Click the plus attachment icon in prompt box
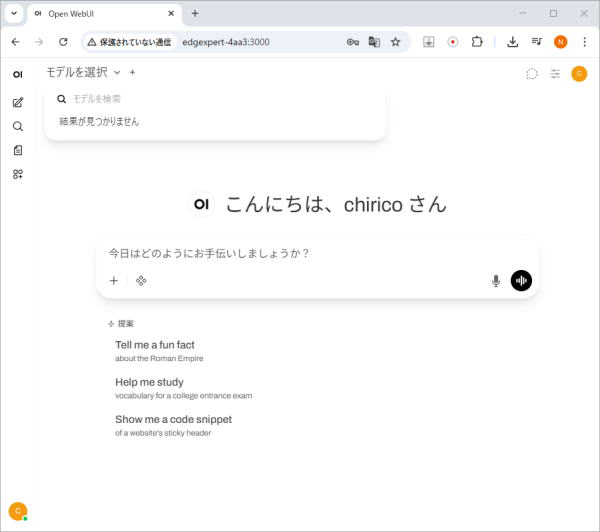Image resolution: width=600 pixels, height=532 pixels. pos(114,281)
